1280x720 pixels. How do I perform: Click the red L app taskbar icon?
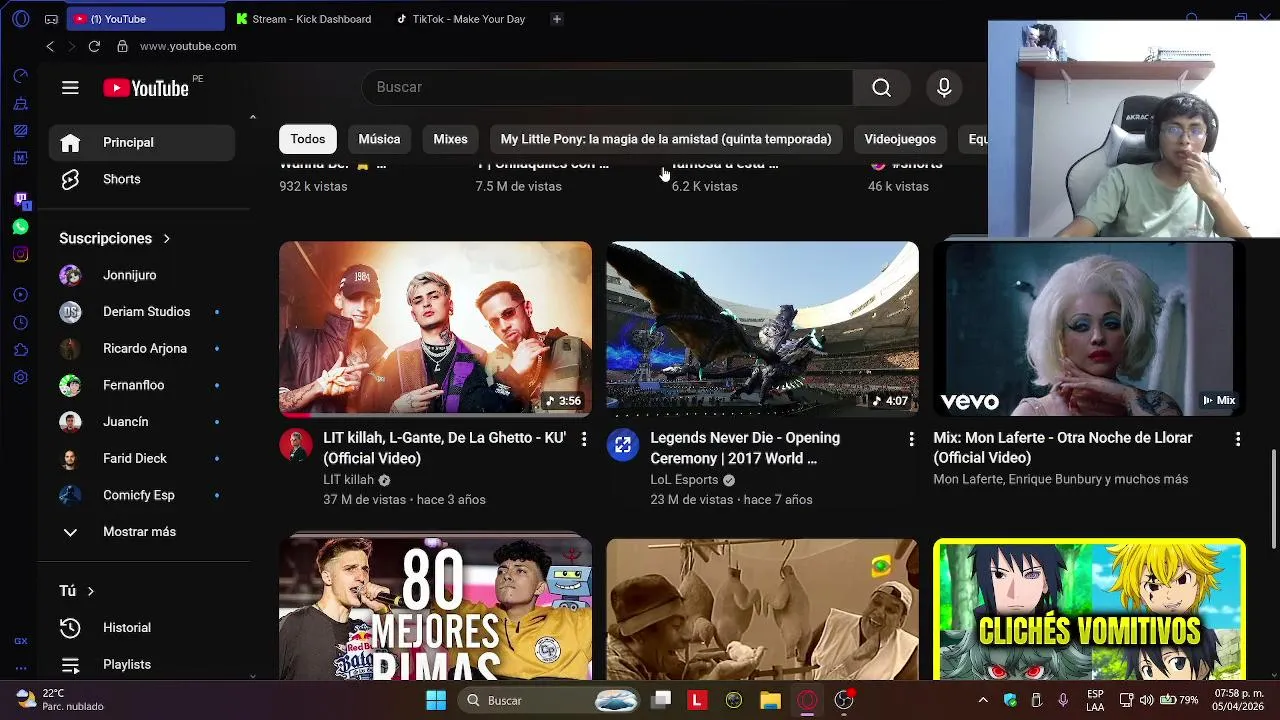tap(697, 700)
